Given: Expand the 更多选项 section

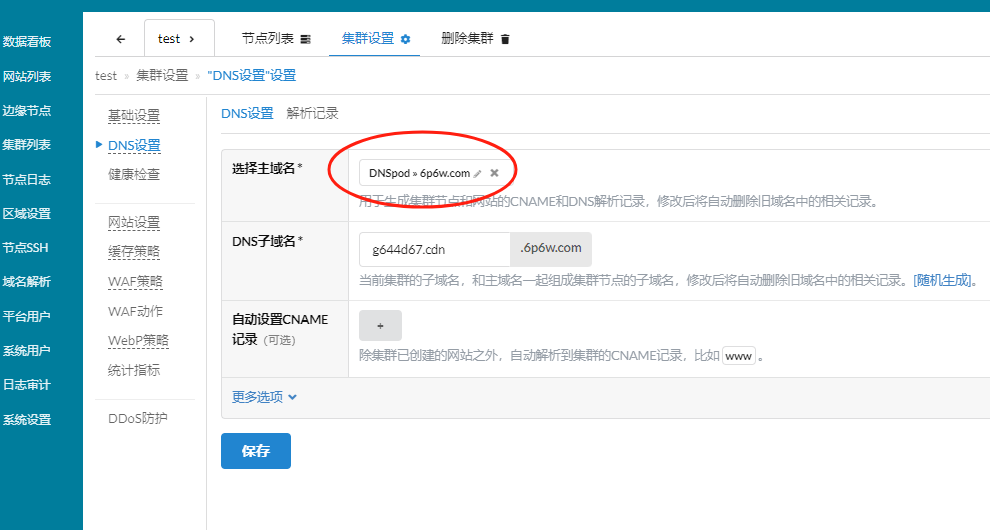Looking at the screenshot, I should [265, 397].
